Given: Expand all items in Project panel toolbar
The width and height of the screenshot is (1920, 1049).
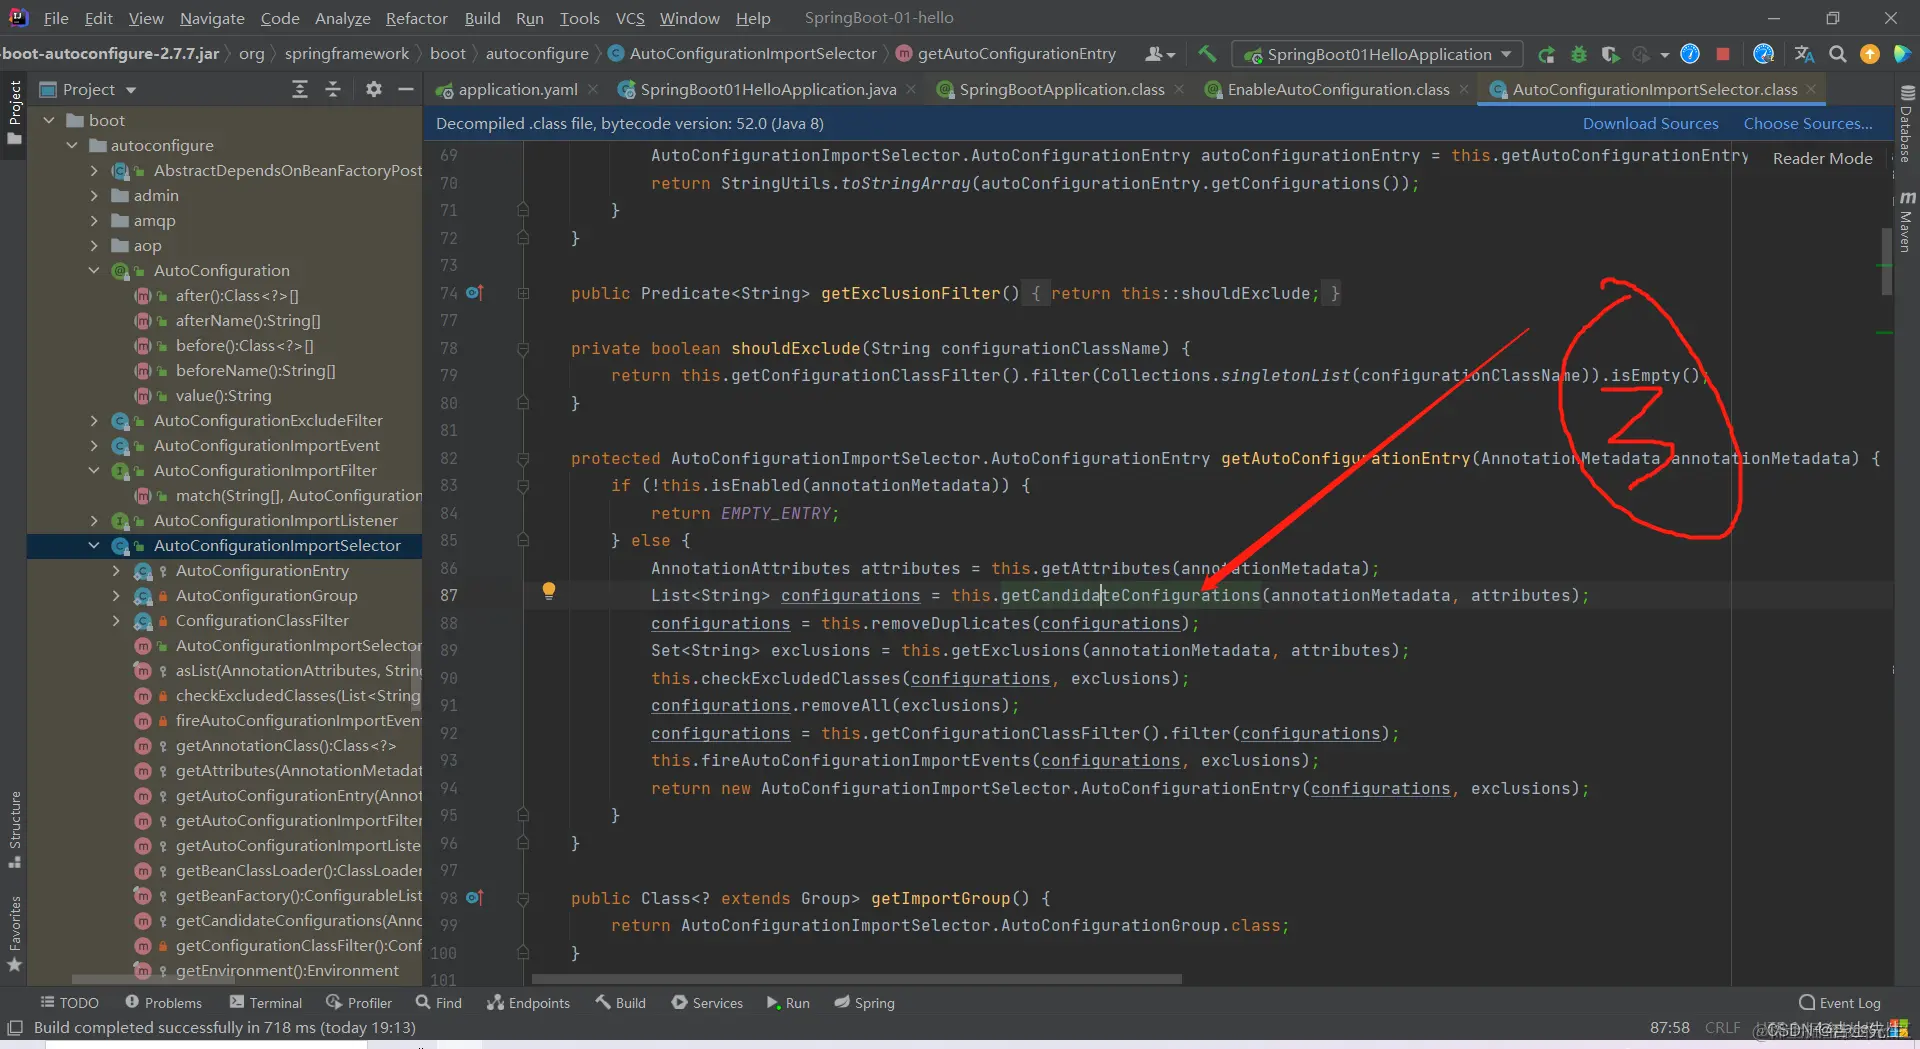Looking at the screenshot, I should point(300,90).
